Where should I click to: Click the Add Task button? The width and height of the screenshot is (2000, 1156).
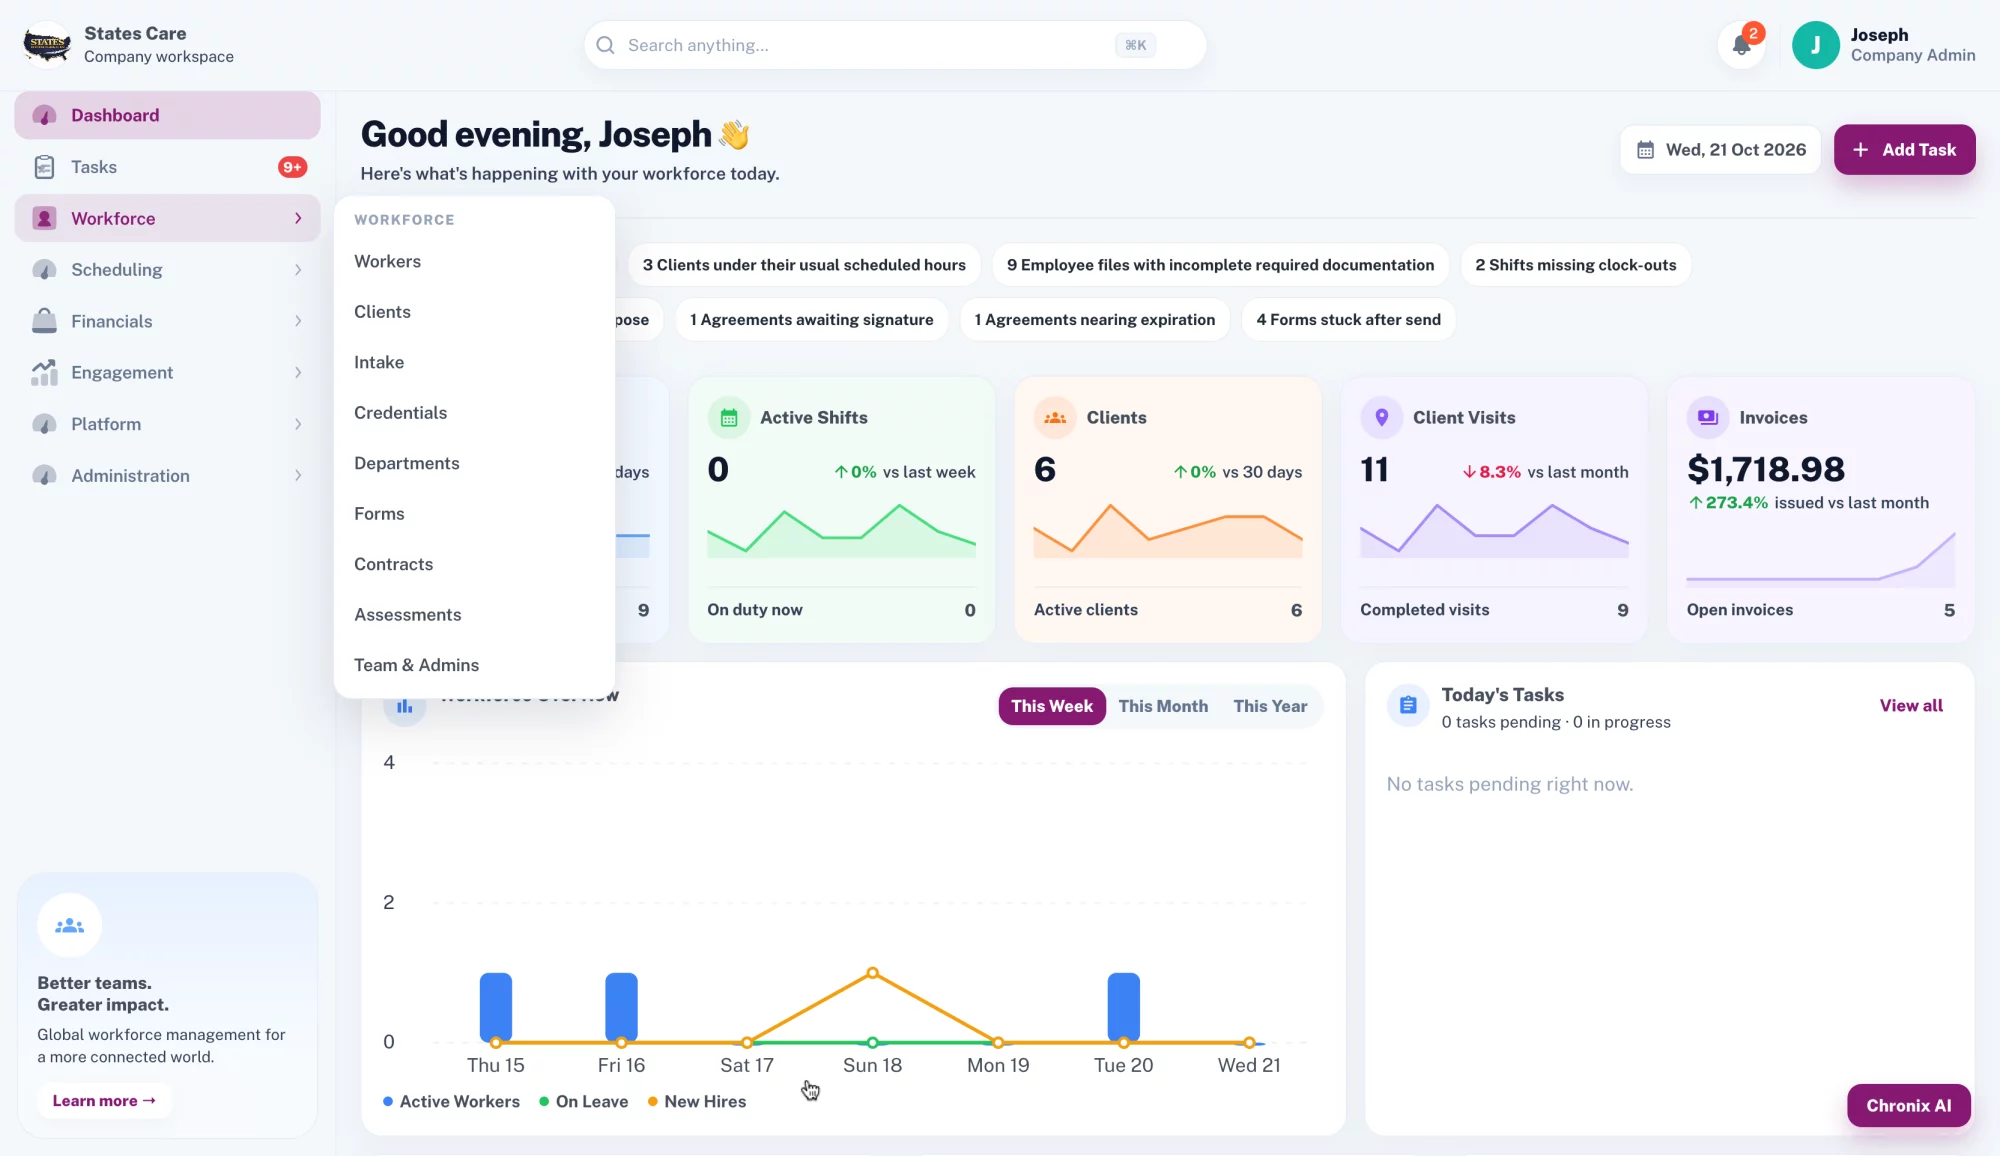(1904, 150)
